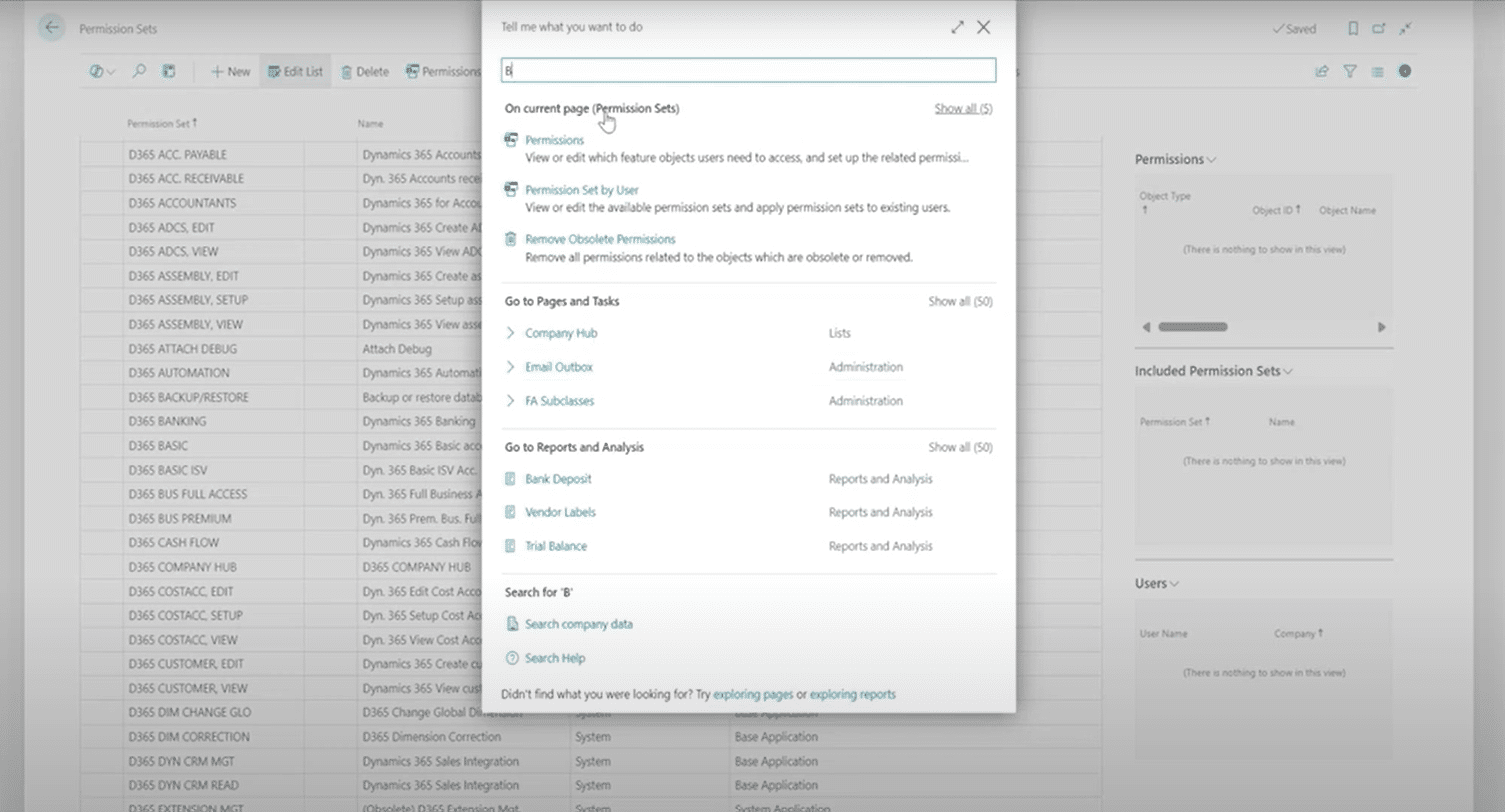Open the FA Subclasses page result
Image resolution: width=1505 pixels, height=812 pixels.
[x=559, y=401]
